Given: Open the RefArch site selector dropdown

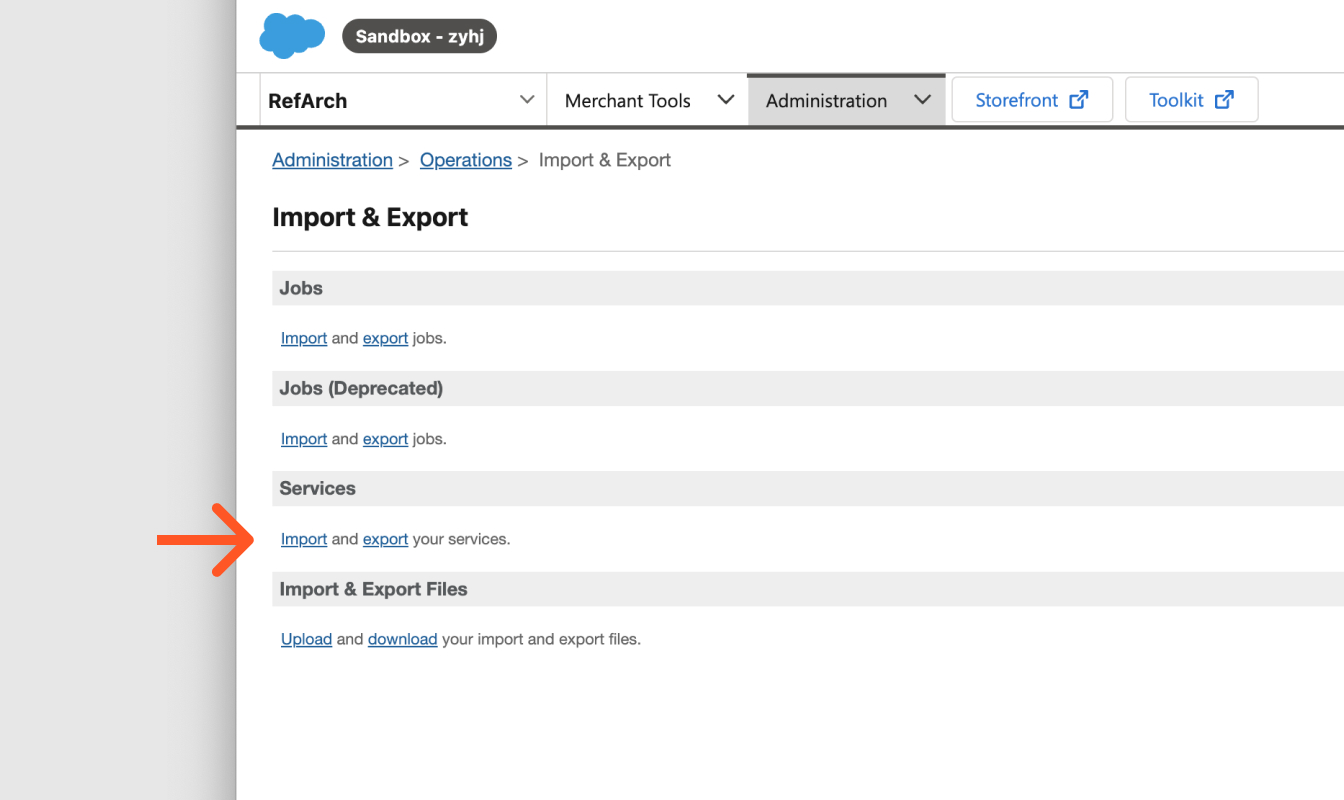Looking at the screenshot, I should coord(403,100).
